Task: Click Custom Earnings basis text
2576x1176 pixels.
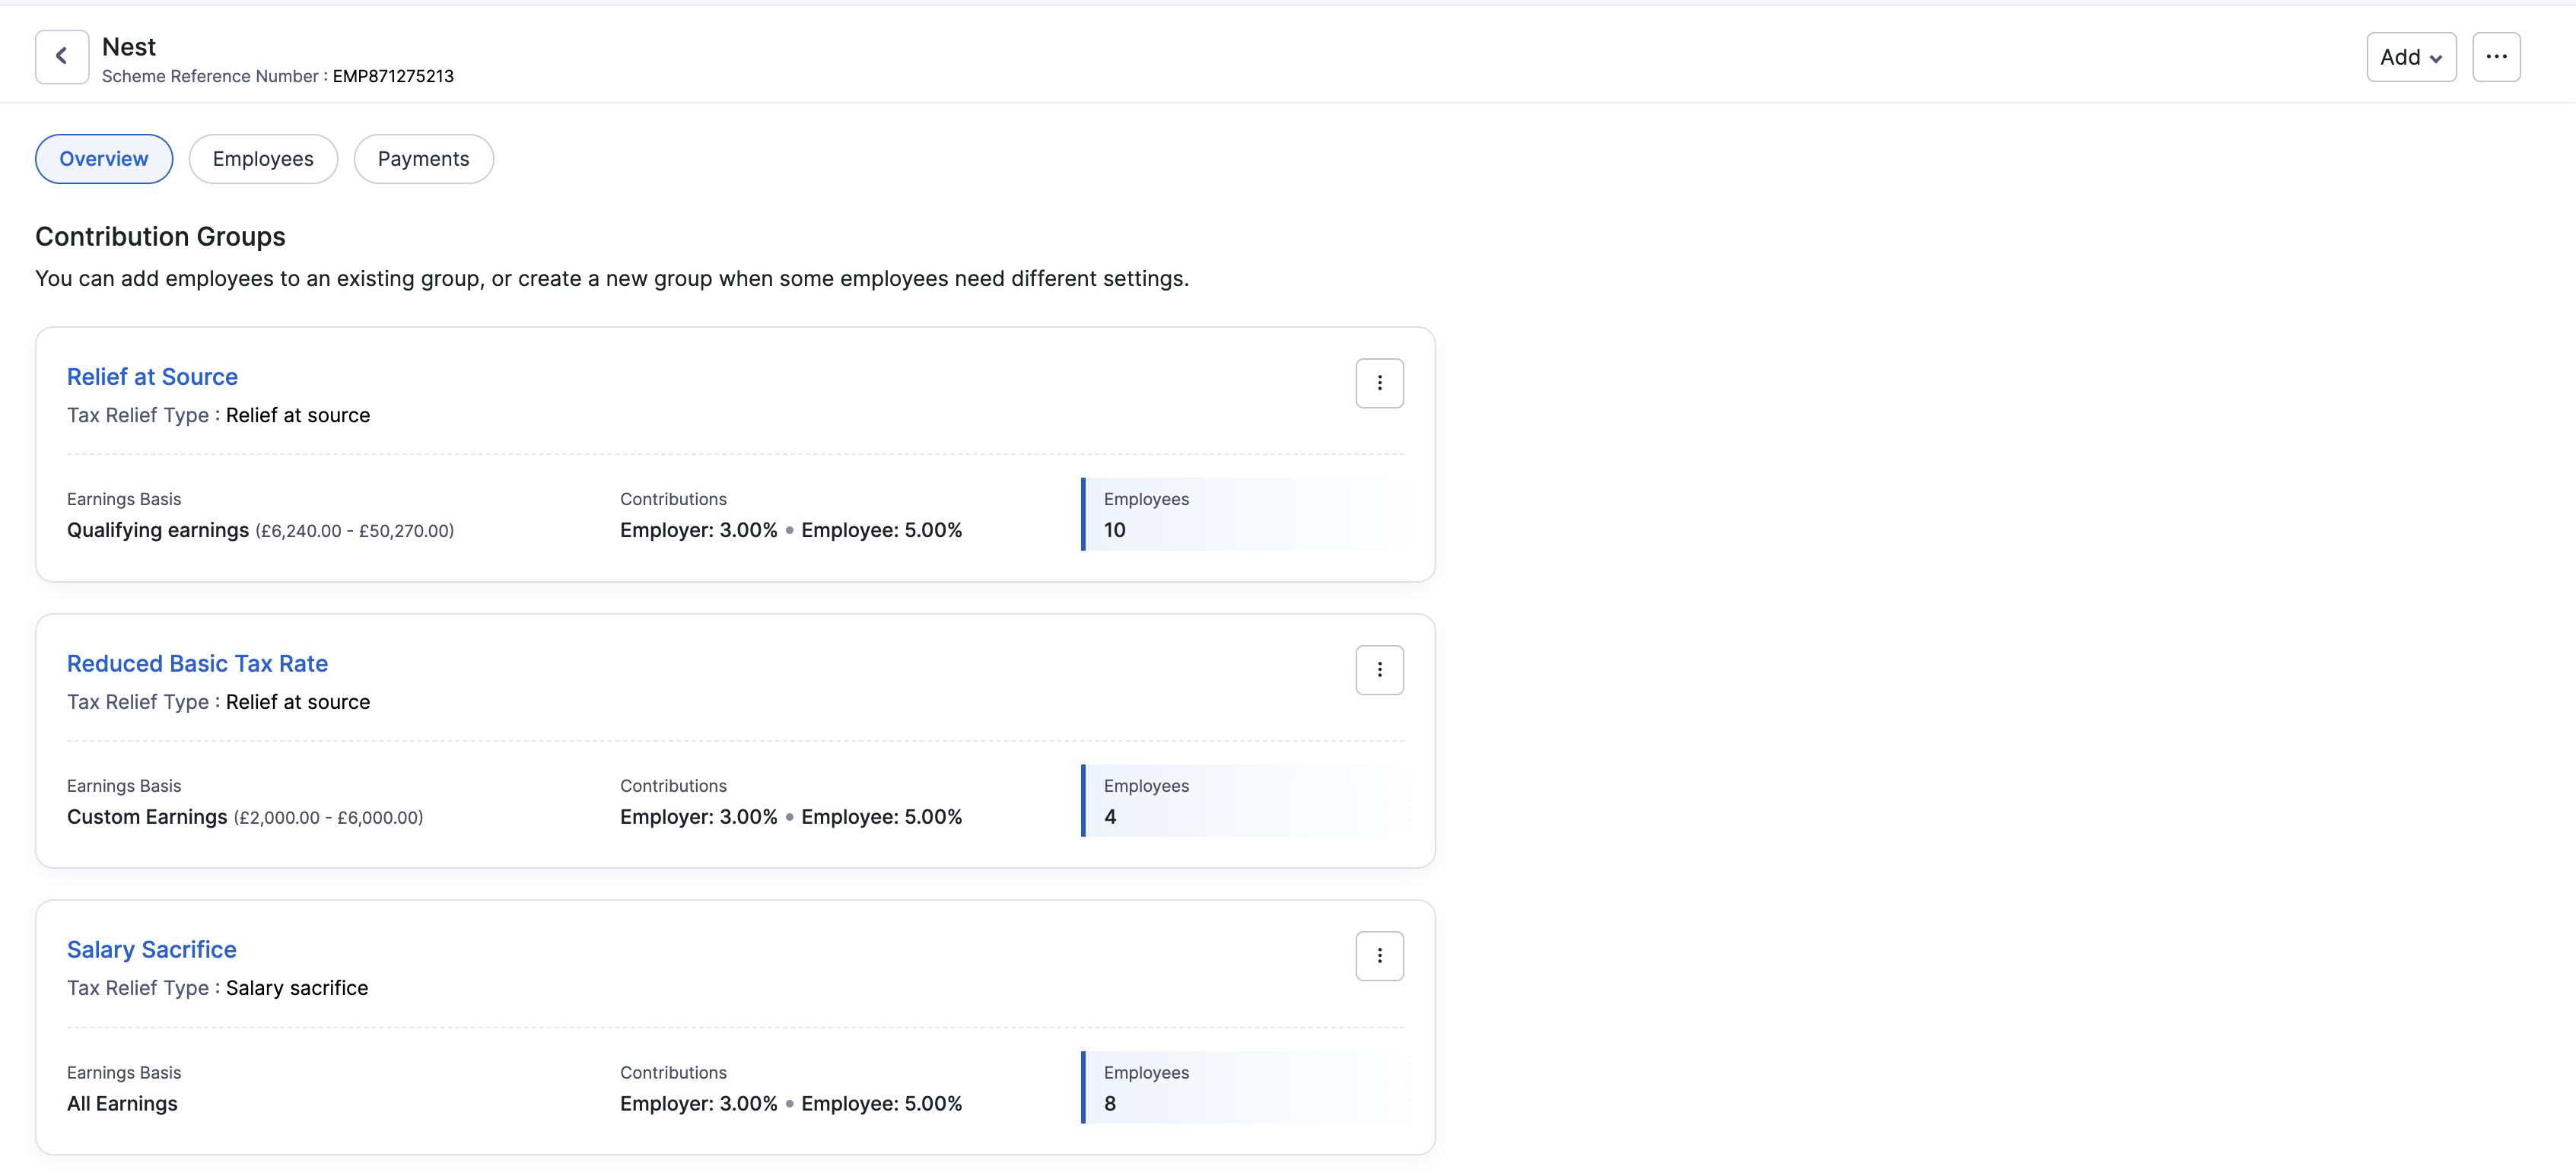Action: [x=147, y=817]
